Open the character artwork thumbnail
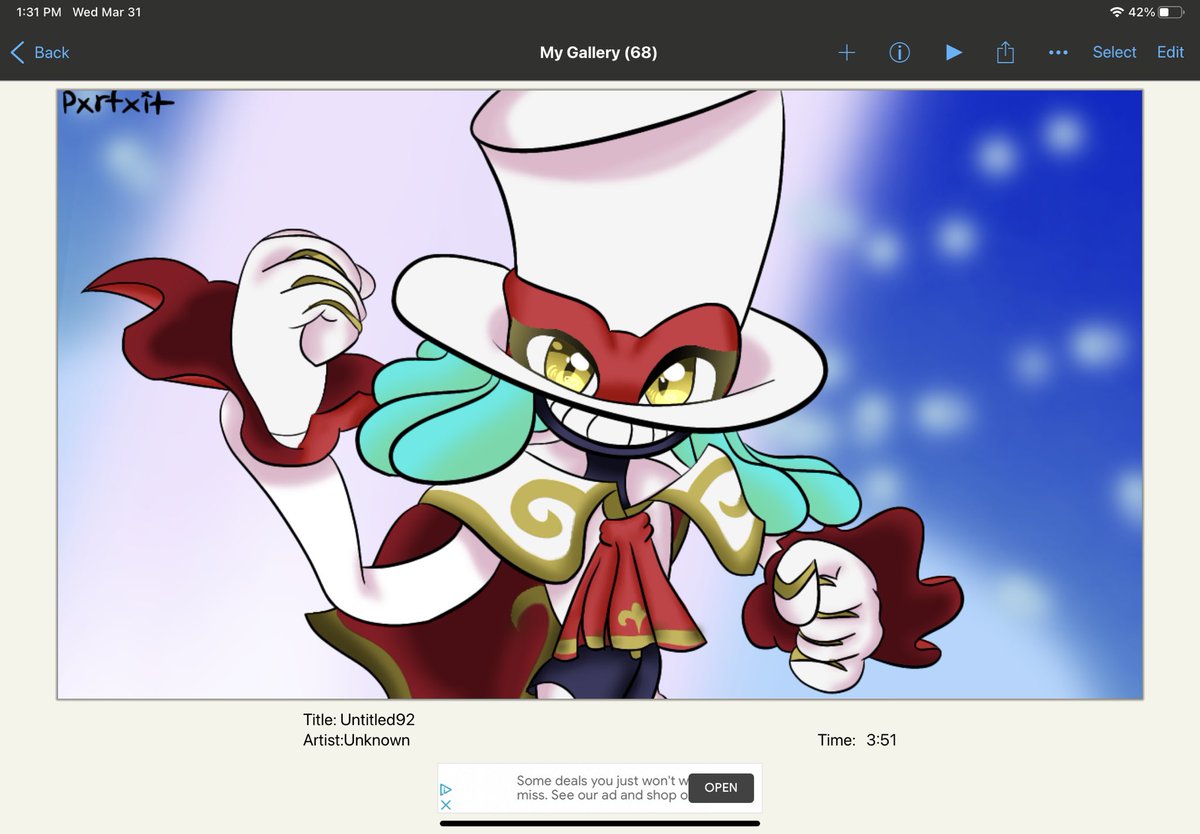The width and height of the screenshot is (1200, 834). tap(600, 394)
